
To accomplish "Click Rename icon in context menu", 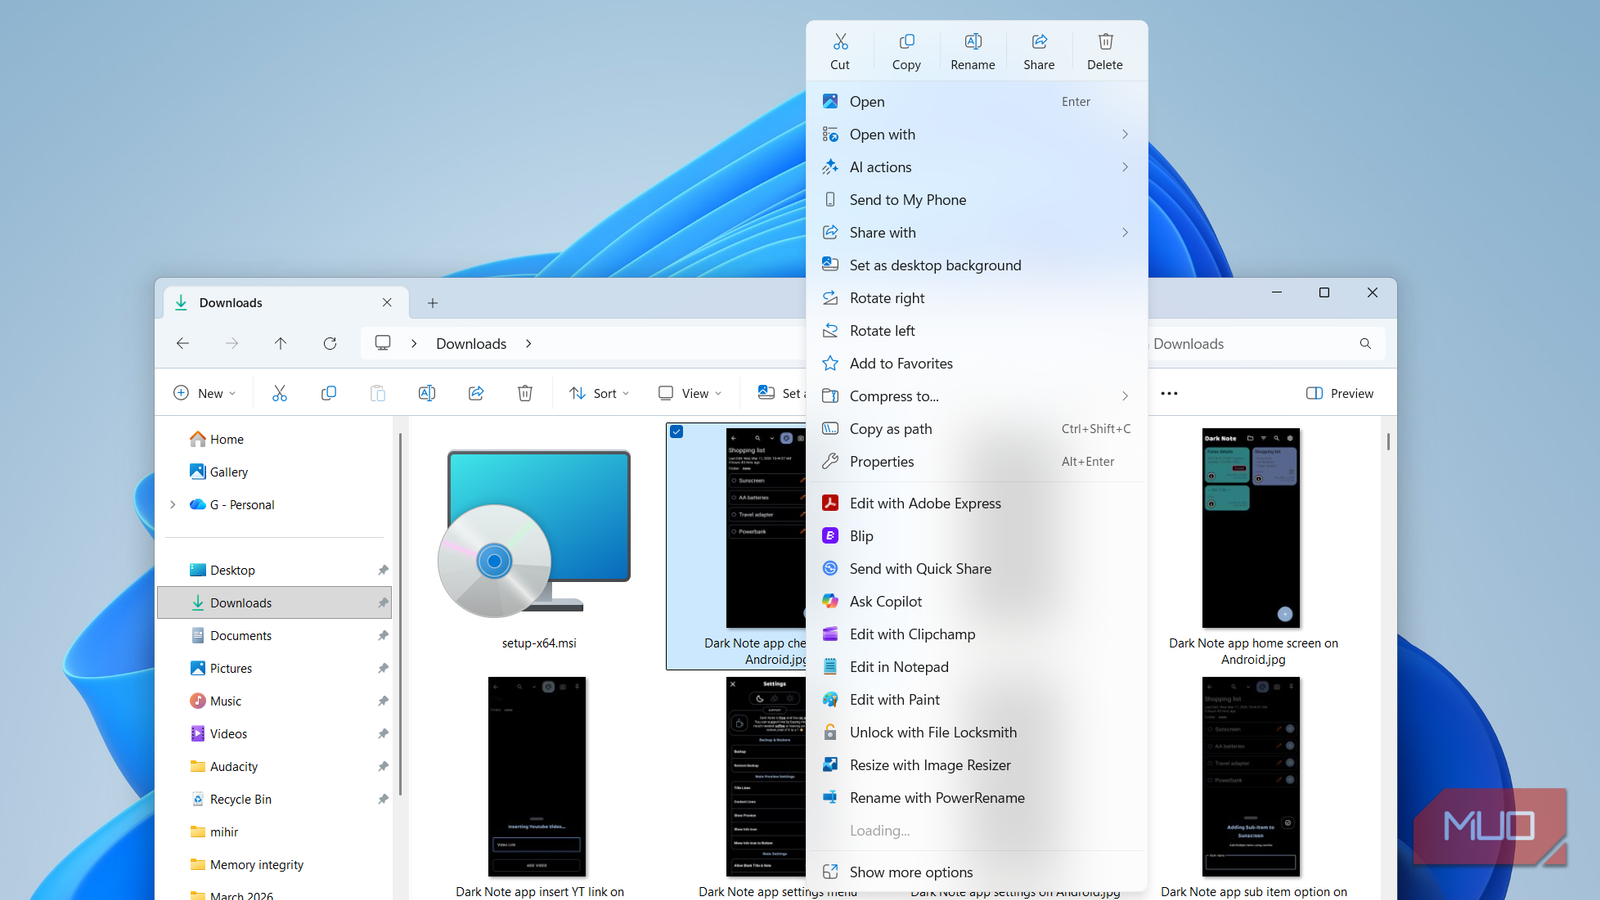I will (973, 51).
